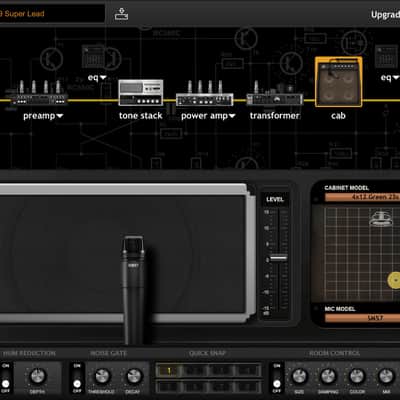Click the Super Lead preset name field
400x400 pixels.
tap(52, 14)
